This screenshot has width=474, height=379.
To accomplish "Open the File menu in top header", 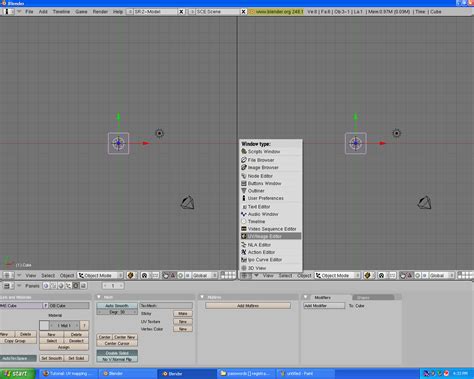I will (x=29, y=12).
